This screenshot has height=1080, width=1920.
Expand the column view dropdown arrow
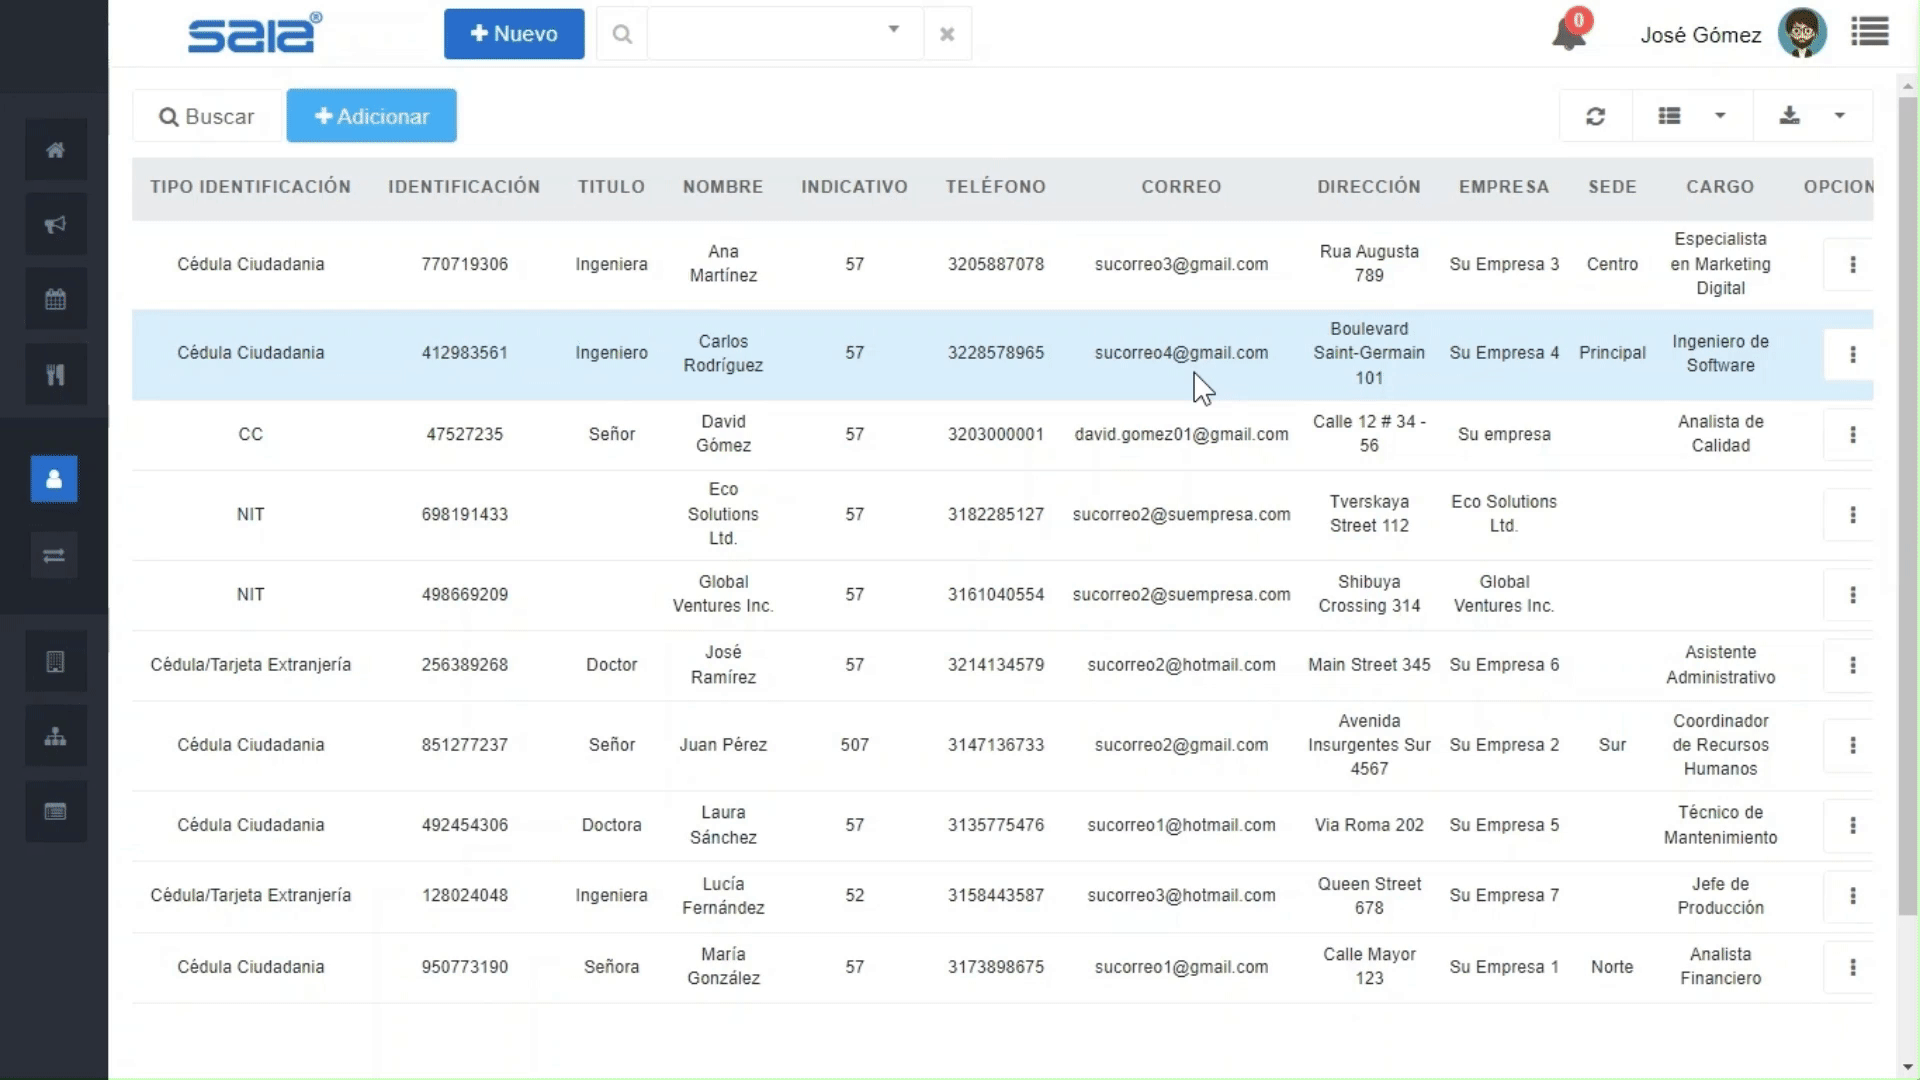tap(1720, 116)
